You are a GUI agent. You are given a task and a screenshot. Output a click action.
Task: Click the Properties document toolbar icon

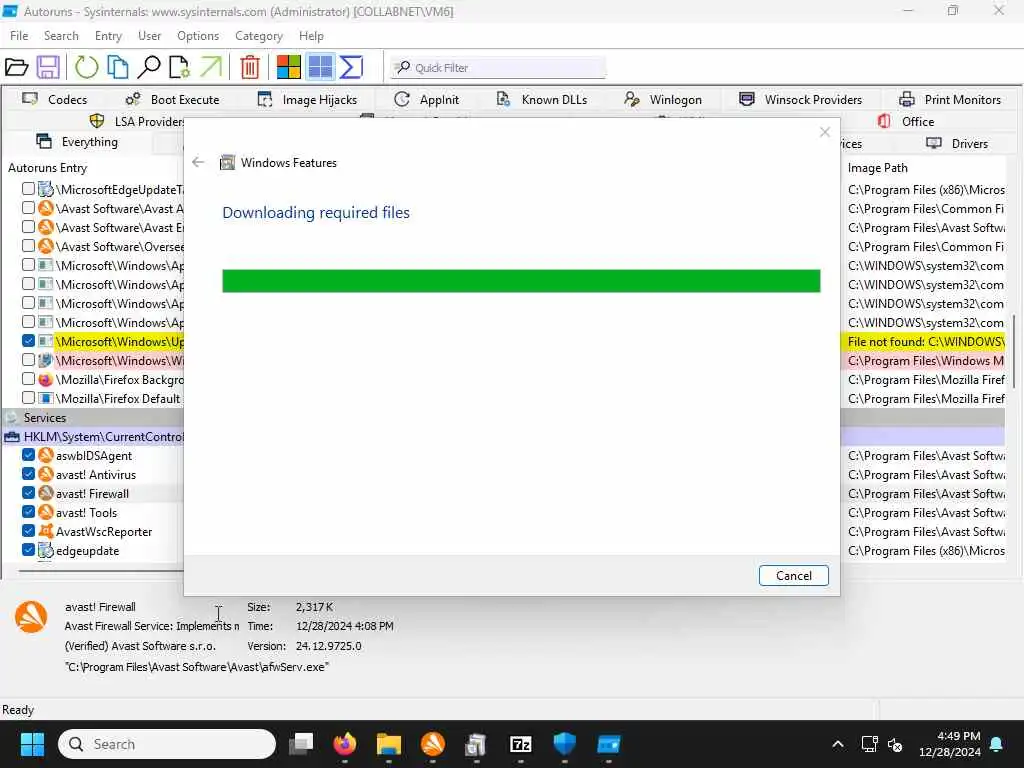click(179, 67)
